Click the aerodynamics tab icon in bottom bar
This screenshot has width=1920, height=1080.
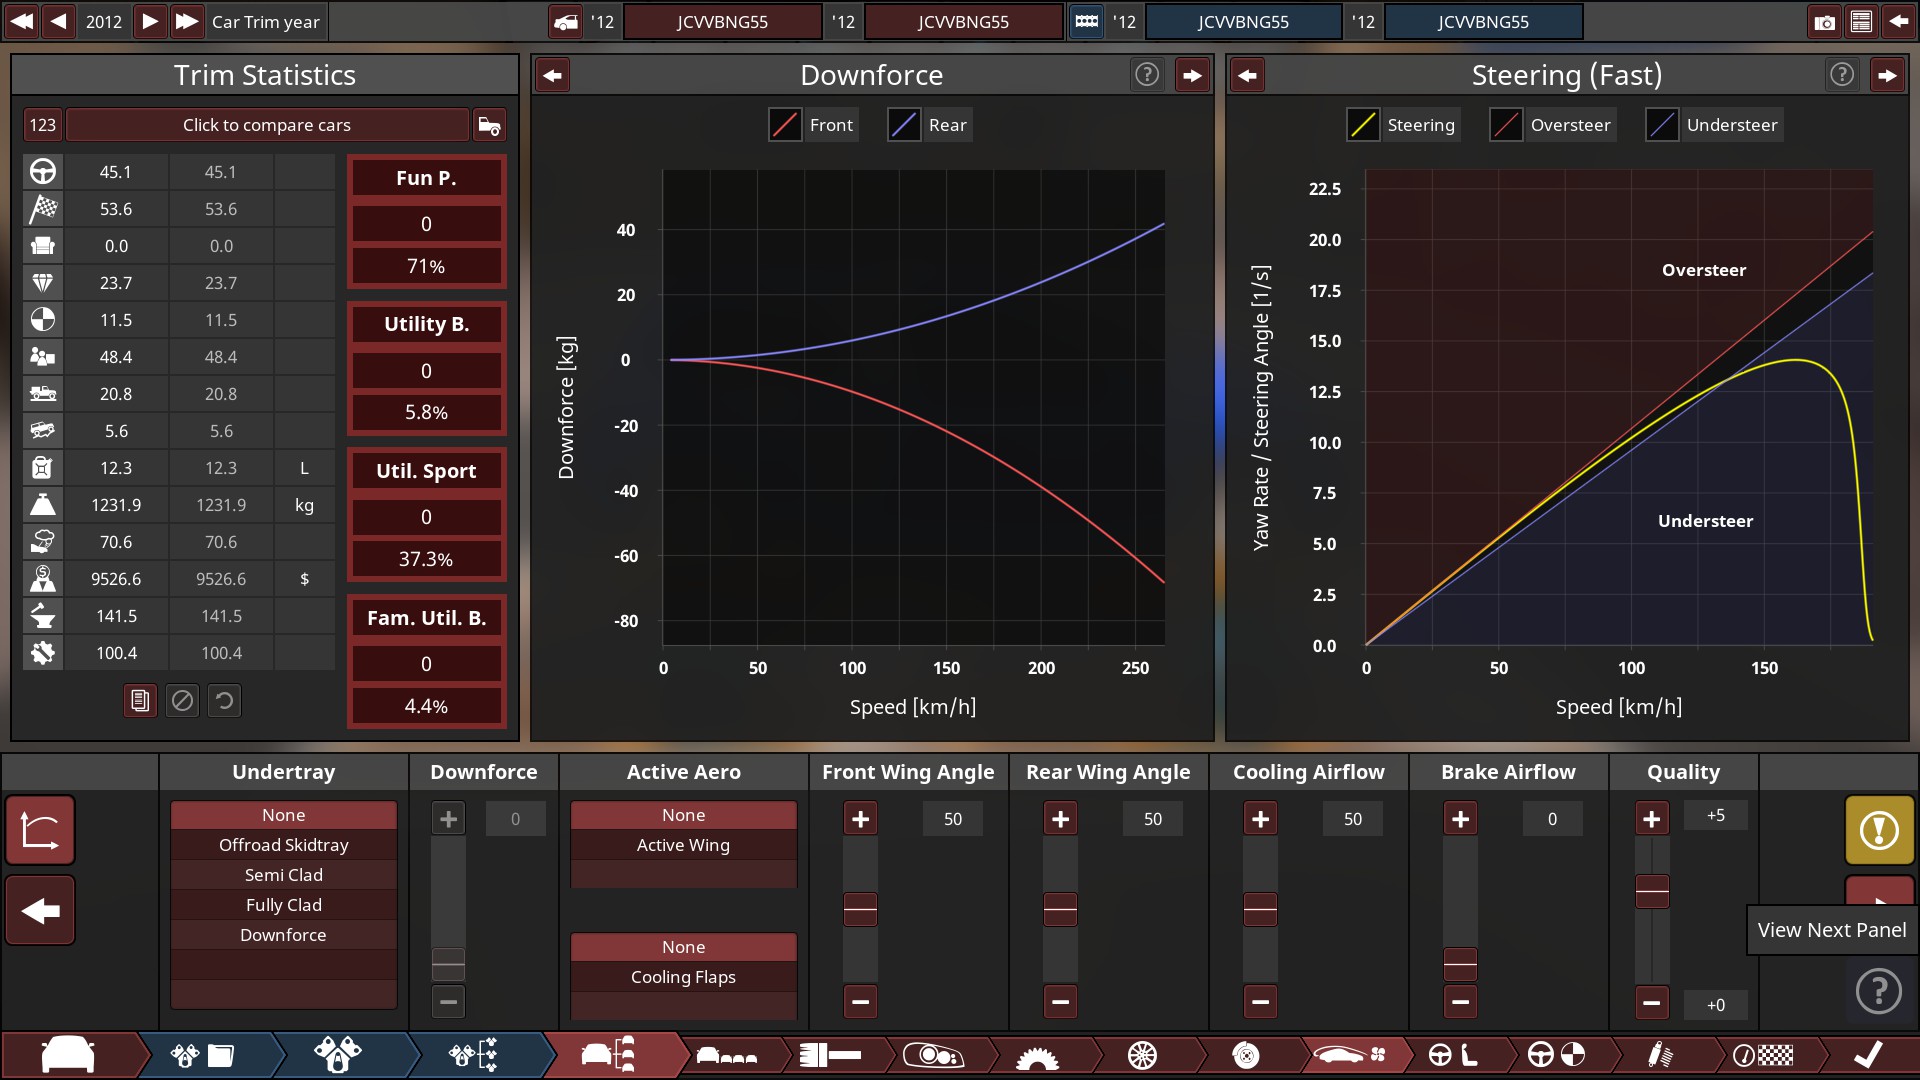point(1352,1055)
